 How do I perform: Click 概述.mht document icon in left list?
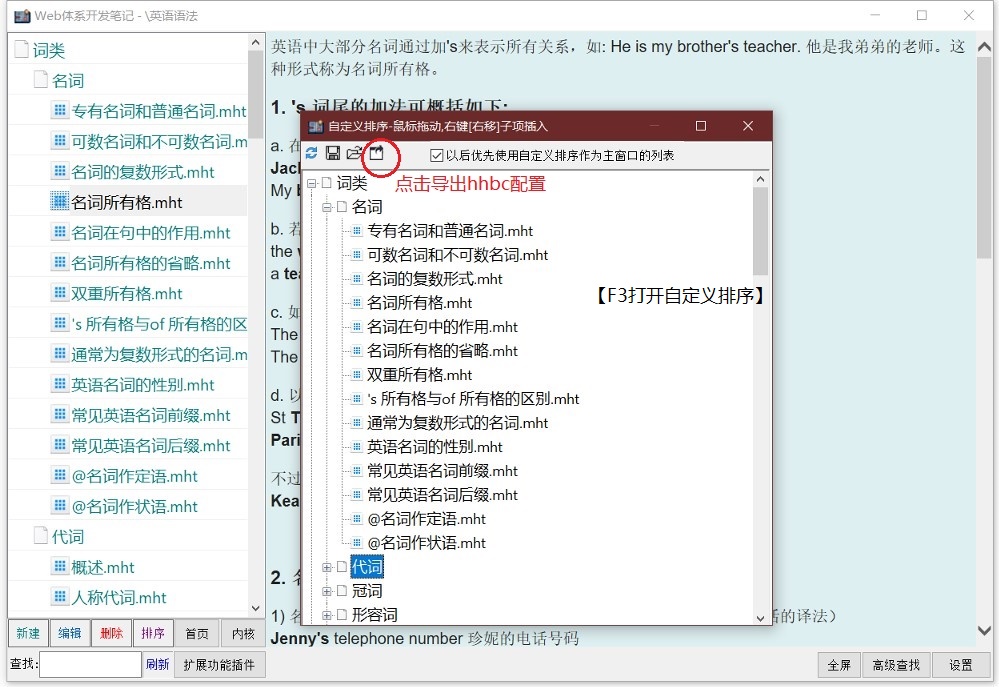coord(59,567)
